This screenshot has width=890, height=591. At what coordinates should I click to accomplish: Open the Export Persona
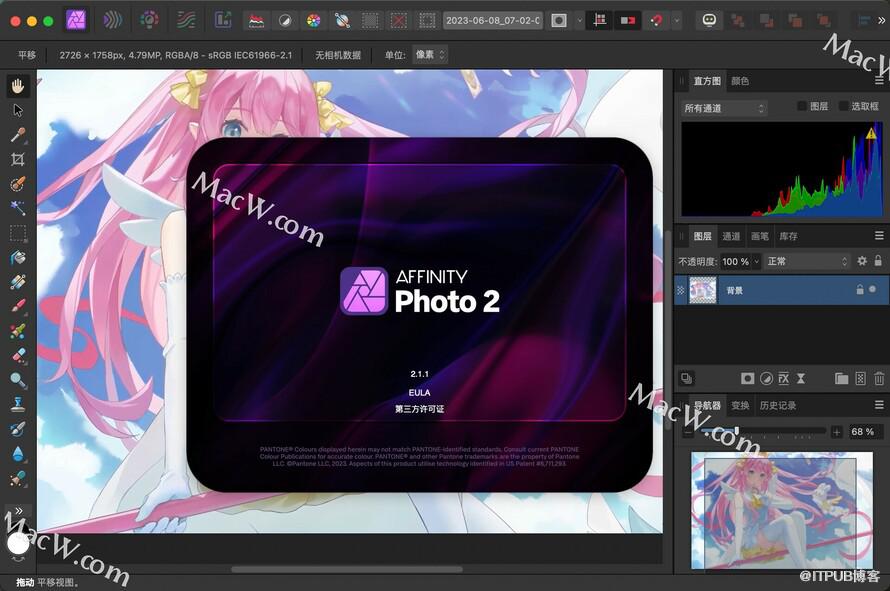[x=223, y=20]
